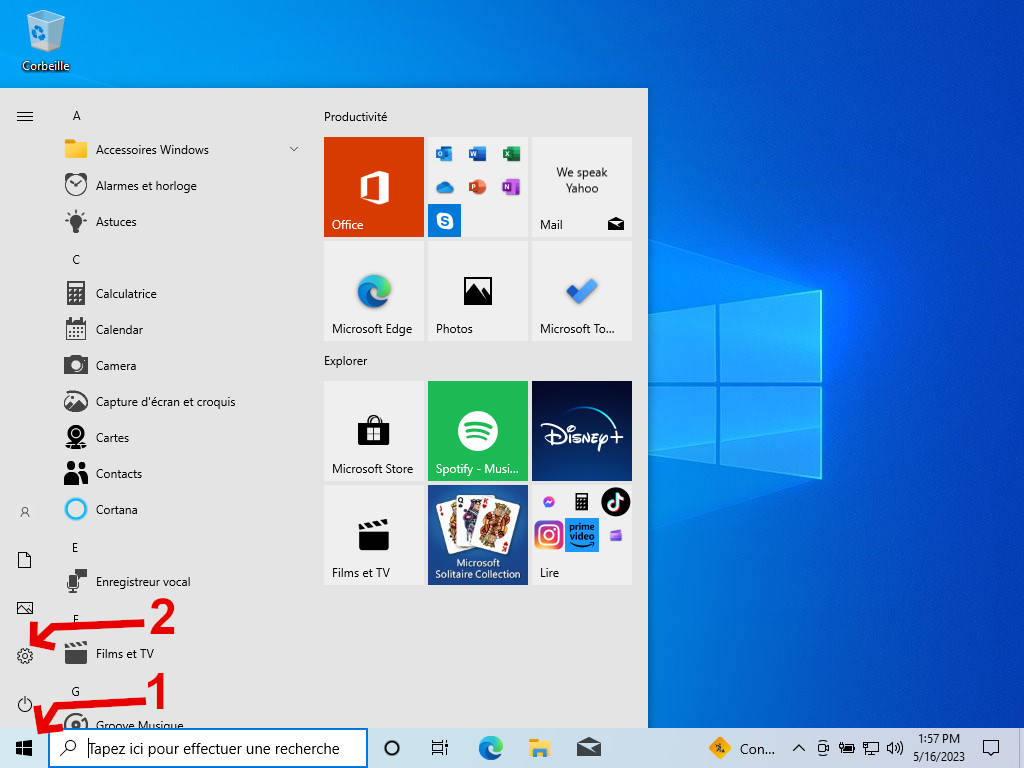This screenshot has width=1024, height=768.
Task: Launch Microsoft Edge tile
Action: (x=374, y=291)
